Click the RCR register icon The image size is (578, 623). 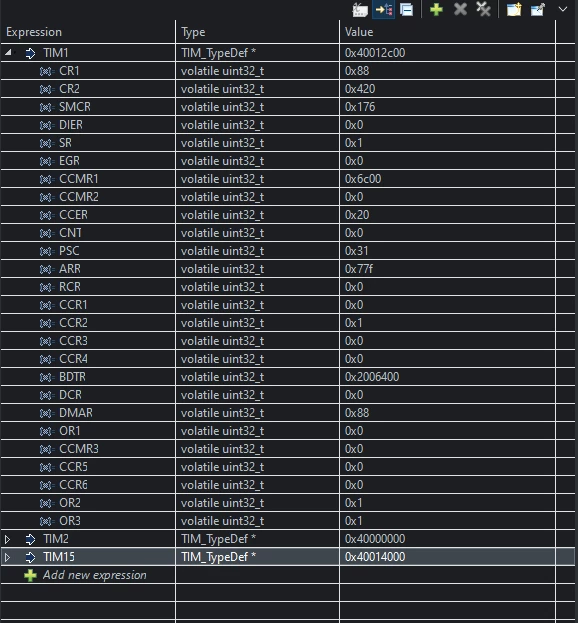pyautogui.click(x=47, y=287)
